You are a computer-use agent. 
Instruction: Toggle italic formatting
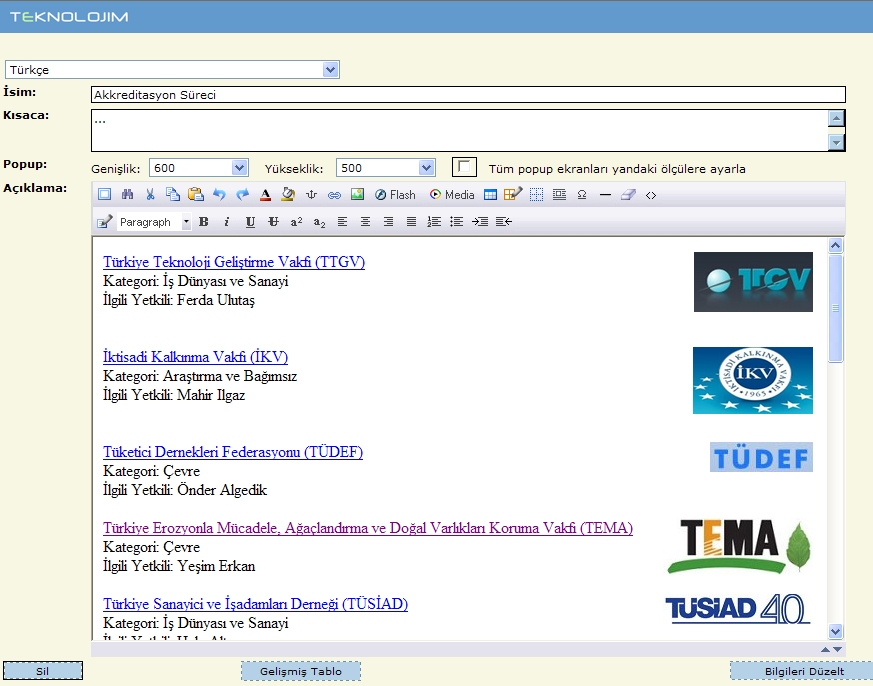(x=227, y=222)
